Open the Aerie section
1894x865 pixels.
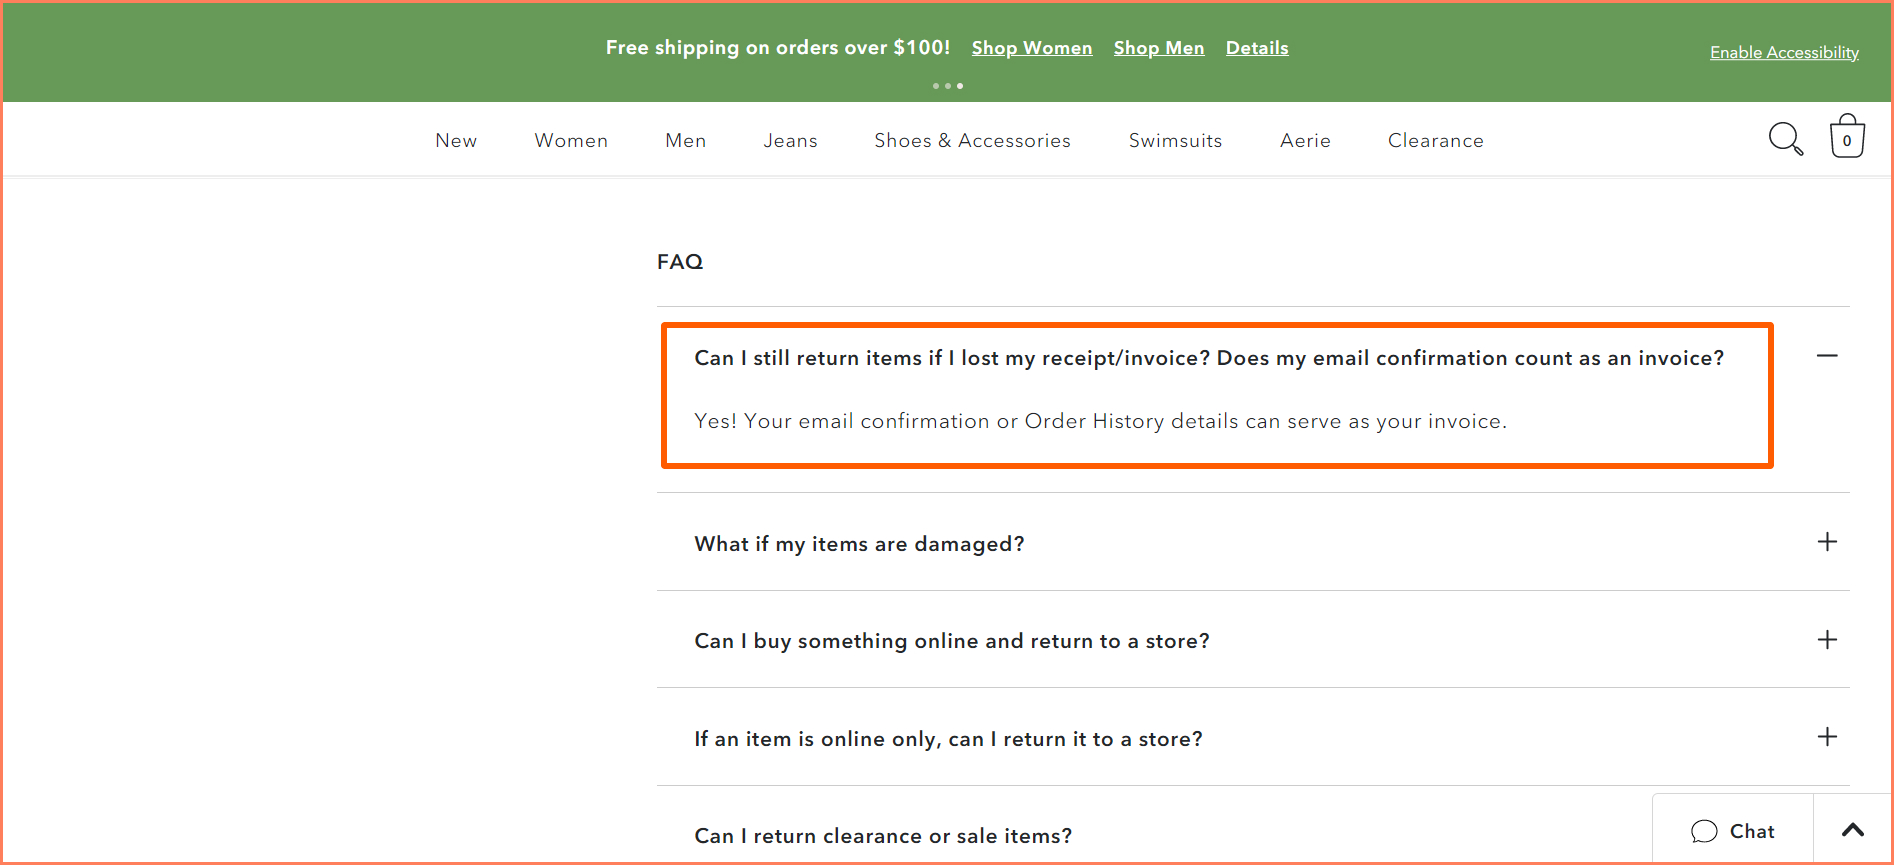click(1304, 140)
